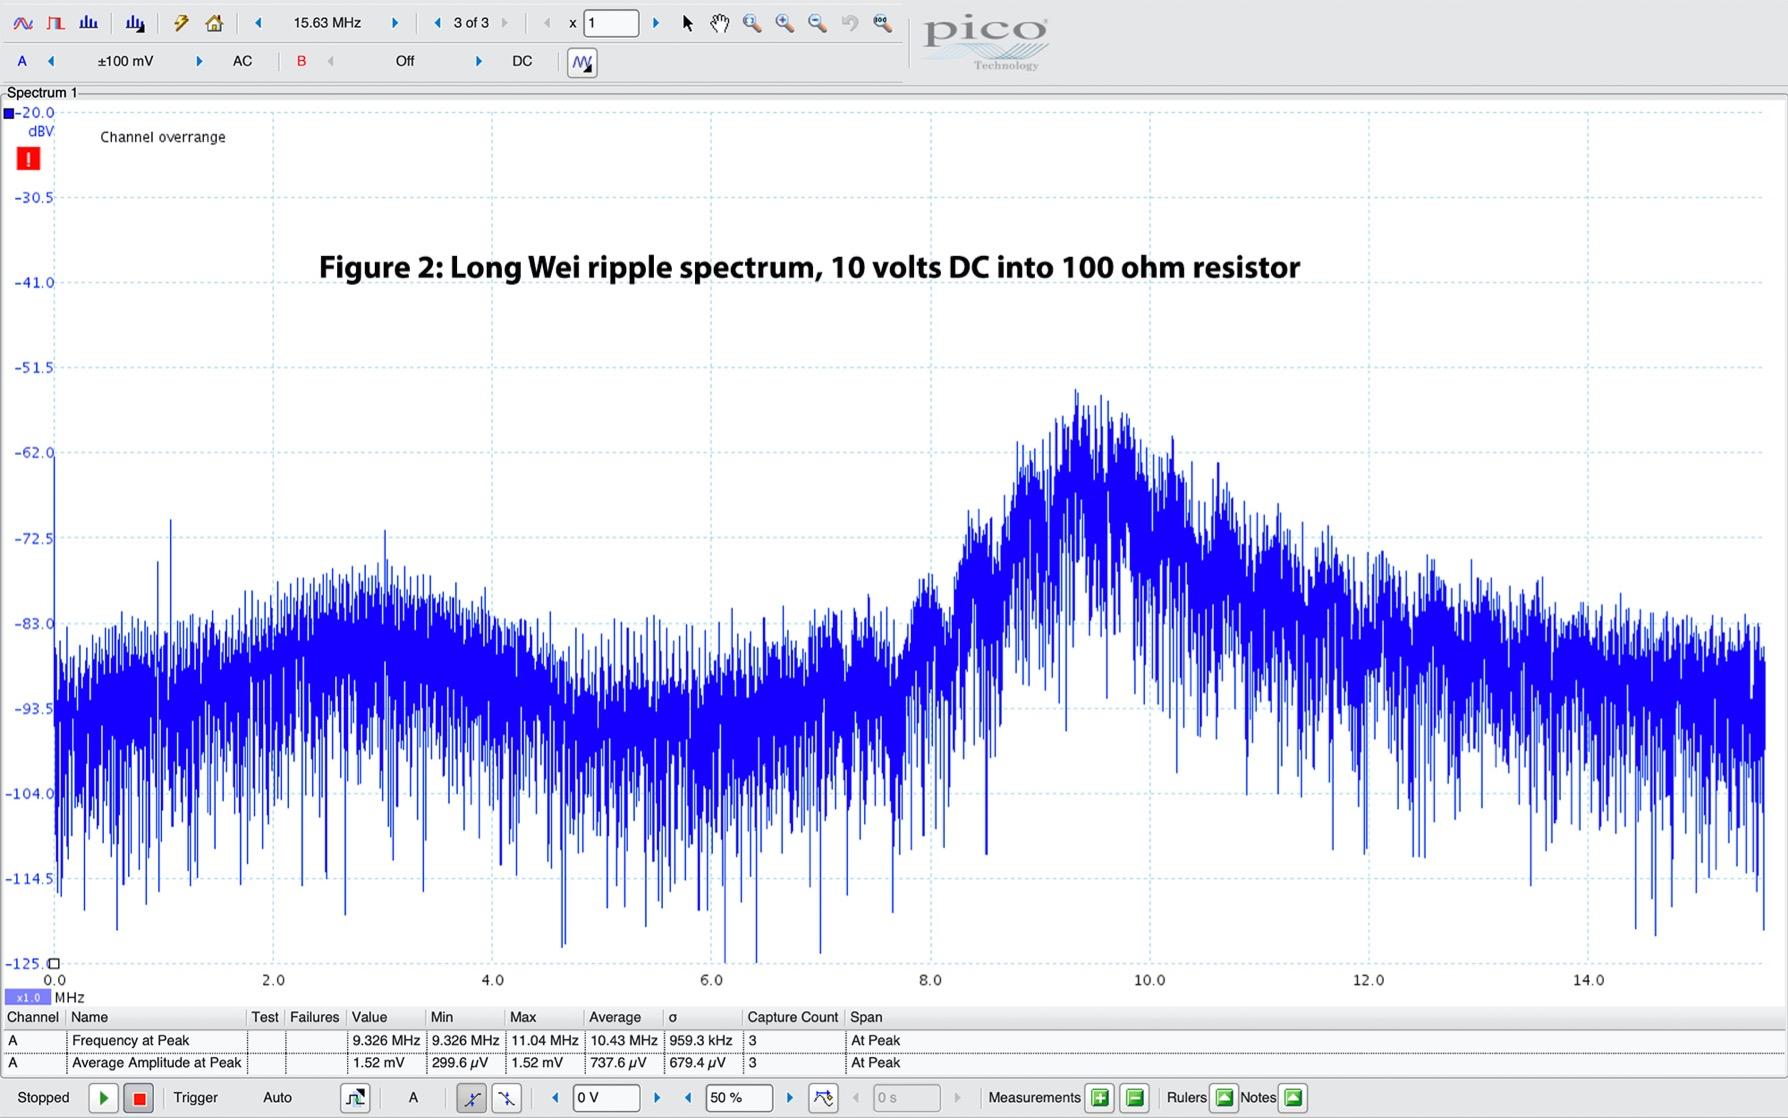1788x1118 pixels.
Task: Toggle falling edge trigger button
Action: 507,1098
